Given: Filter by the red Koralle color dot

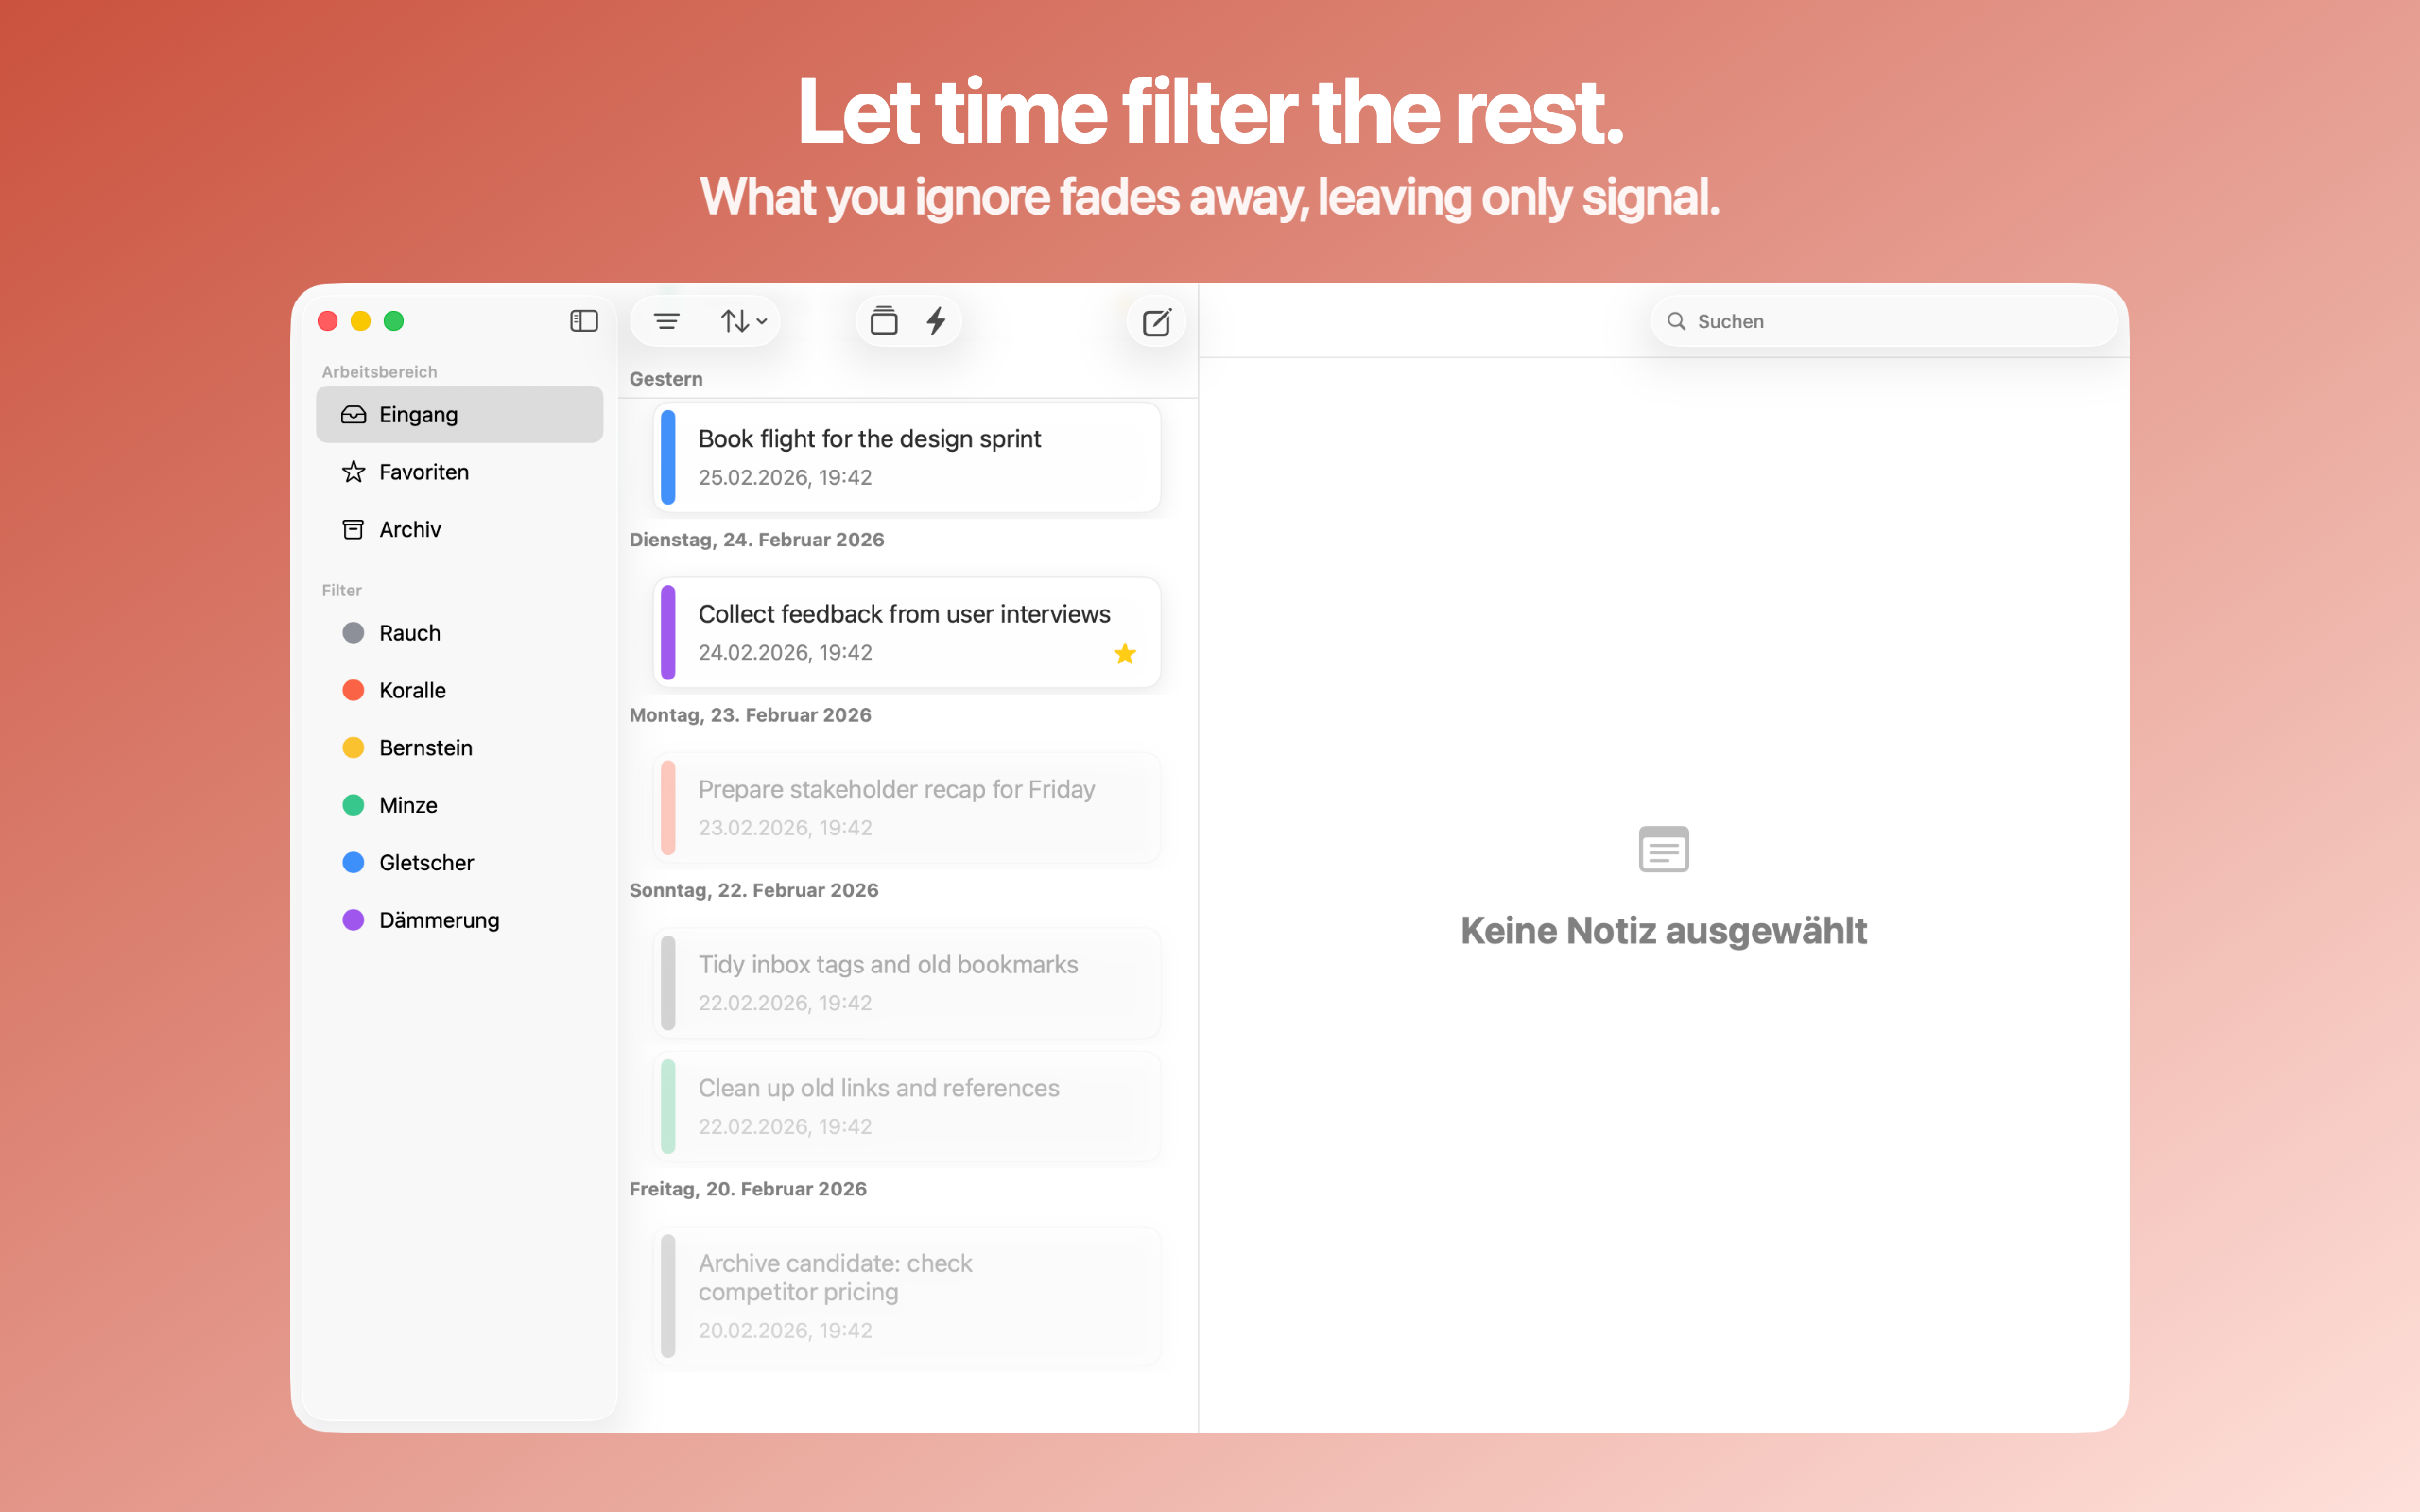Looking at the screenshot, I should (353, 690).
